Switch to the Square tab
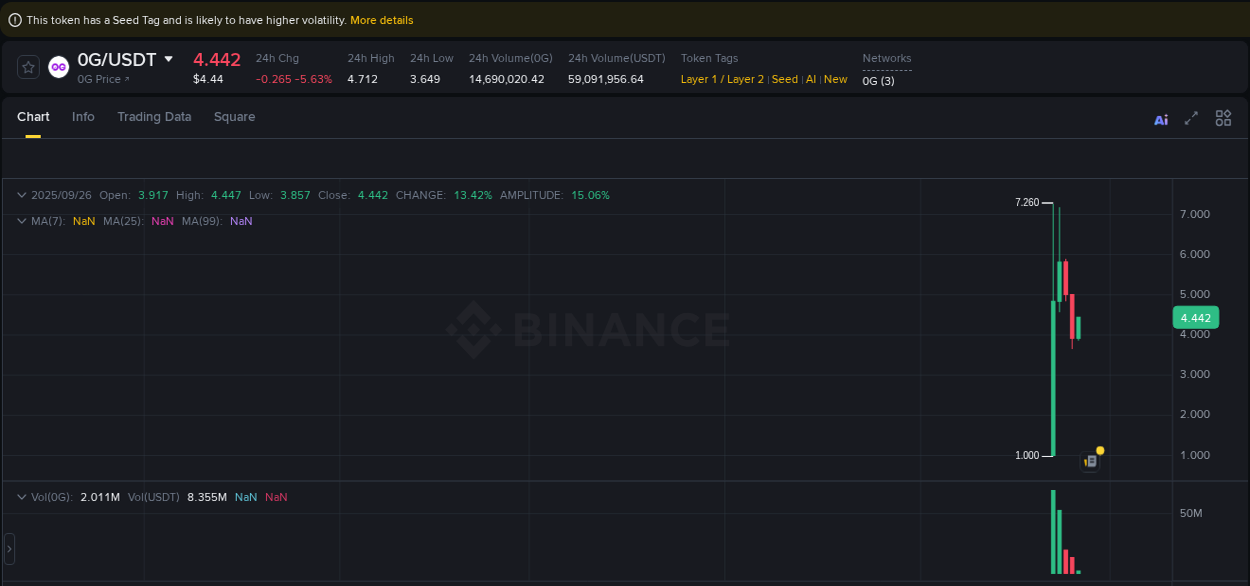 [234, 117]
